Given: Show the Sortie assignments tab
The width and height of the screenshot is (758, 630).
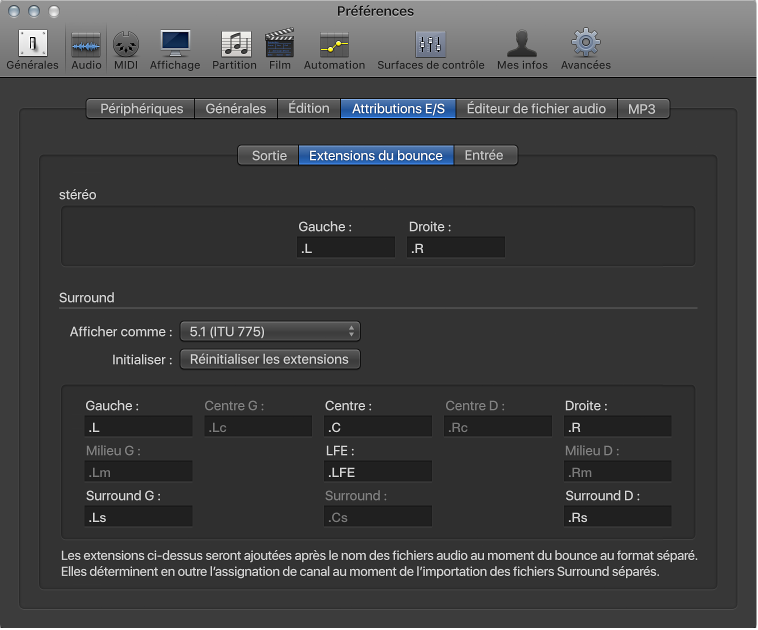Looking at the screenshot, I should [x=268, y=156].
